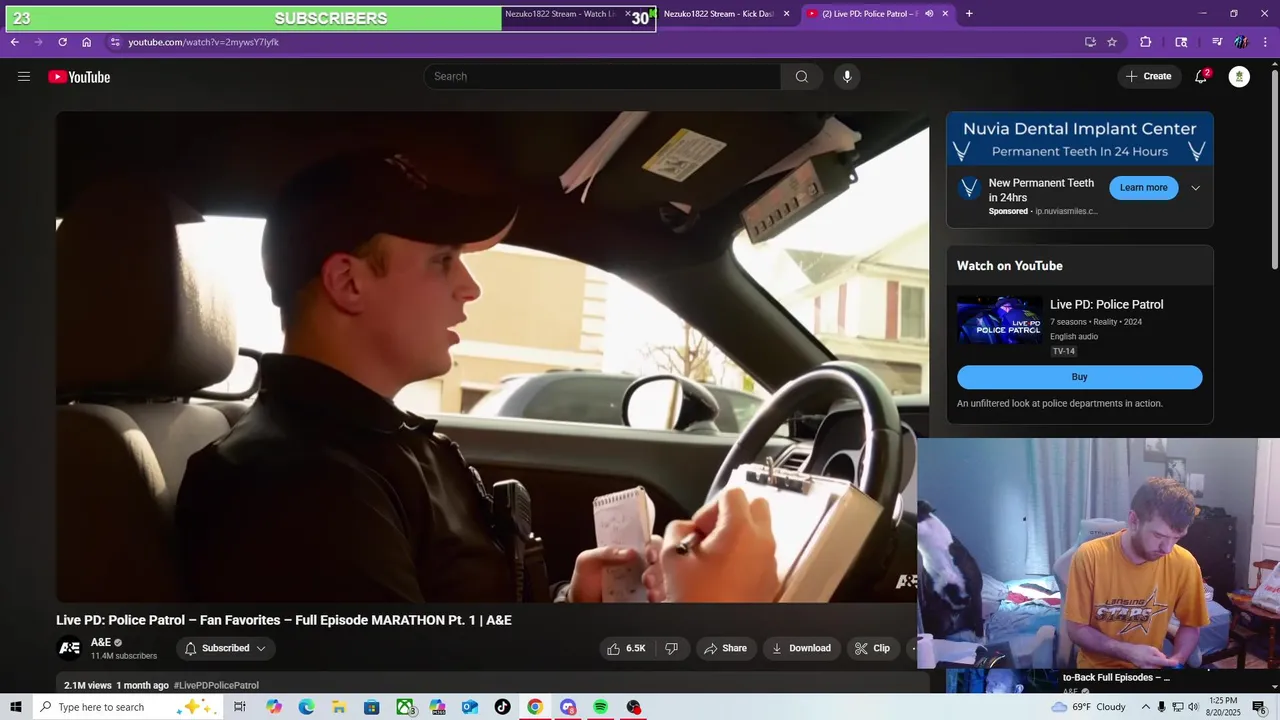The height and width of the screenshot is (720, 1280).
Task: Open the weather 69°F Cloudy widget
Action: coord(1089,707)
